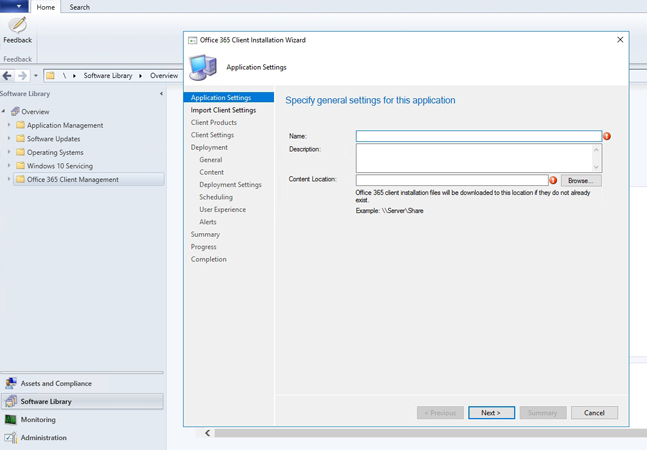Click the Windows 10 Servicing folder icon
647x450 pixels.
pyautogui.click(x=20, y=166)
